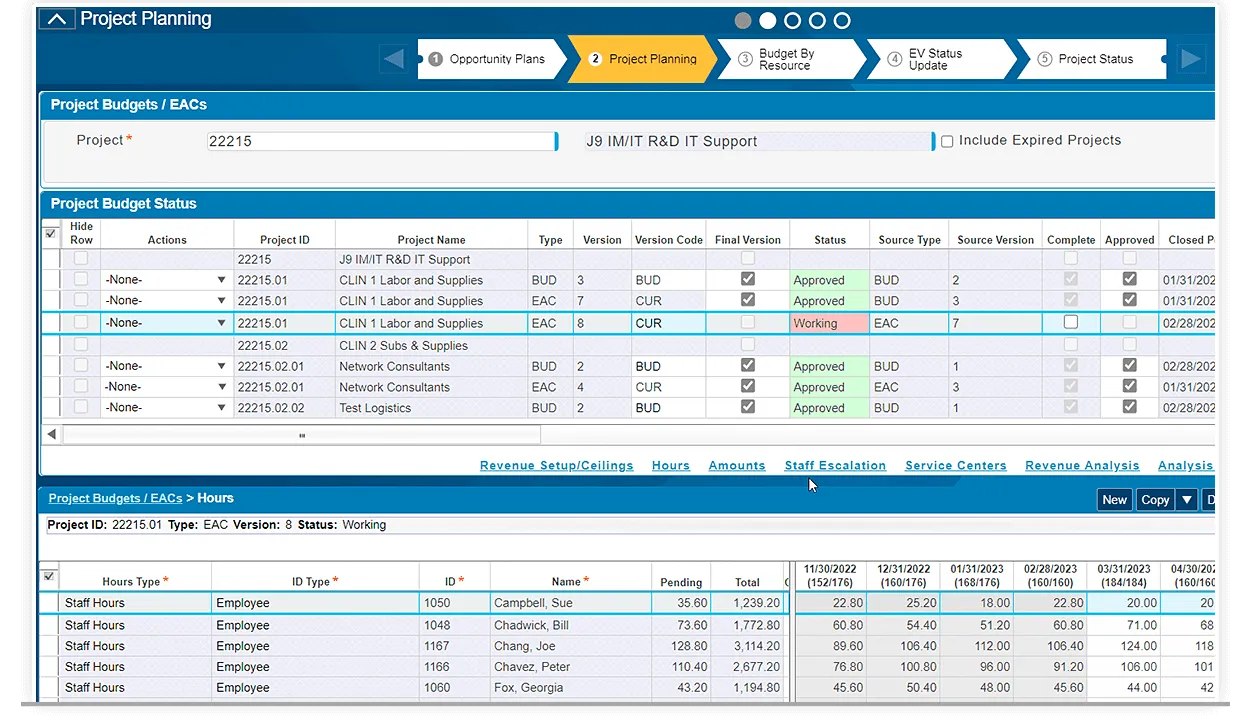Image resolution: width=1251 pixels, height=726 pixels.
Task: Open the Copy button dropdown arrow
Action: [1187, 500]
